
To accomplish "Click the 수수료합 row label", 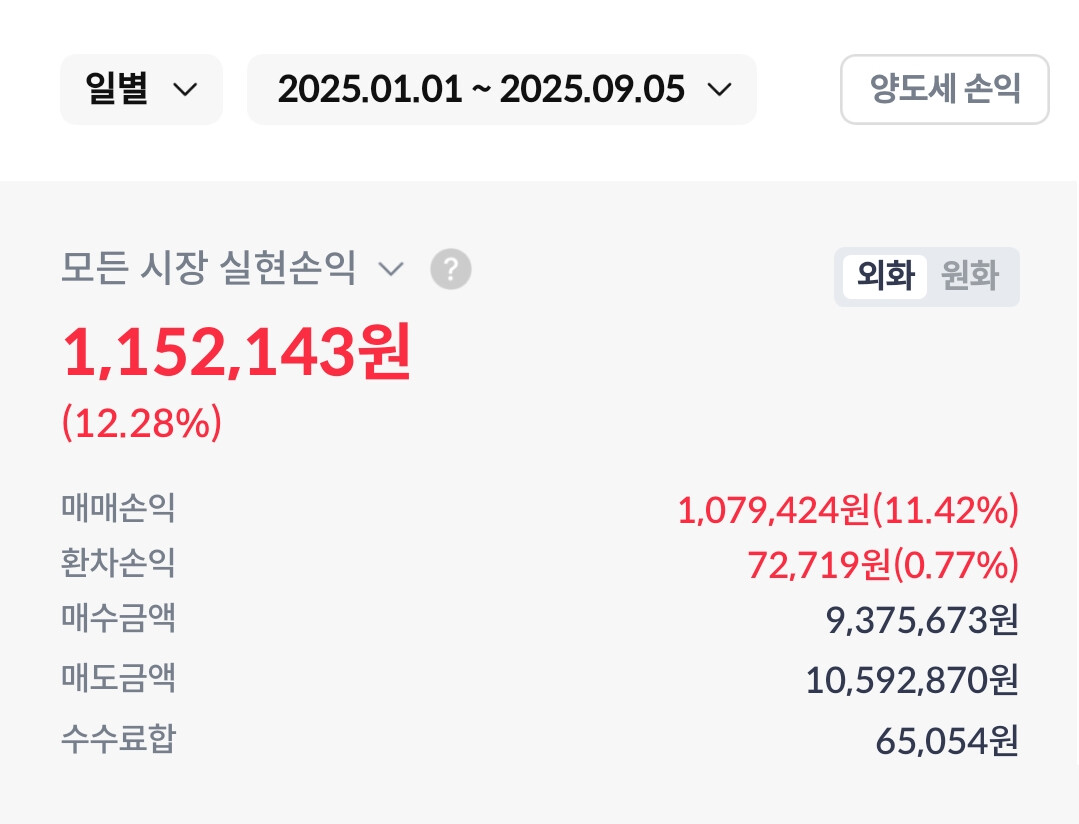I will (118, 739).
